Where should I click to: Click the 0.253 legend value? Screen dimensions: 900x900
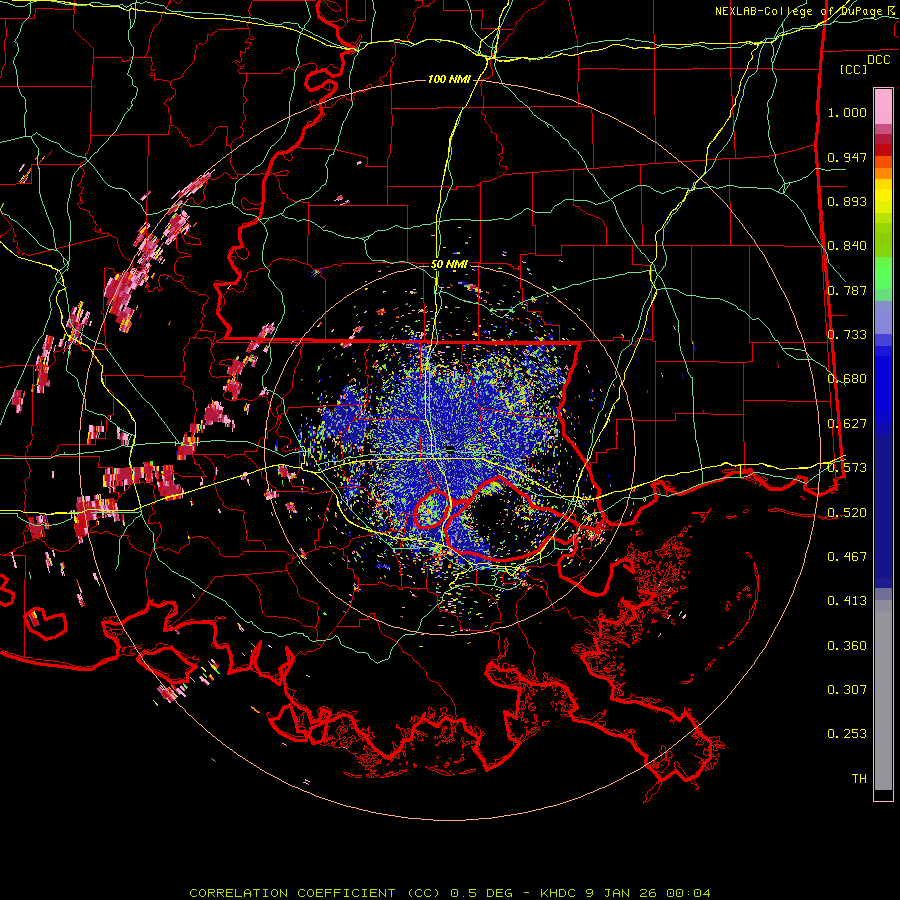tap(847, 734)
